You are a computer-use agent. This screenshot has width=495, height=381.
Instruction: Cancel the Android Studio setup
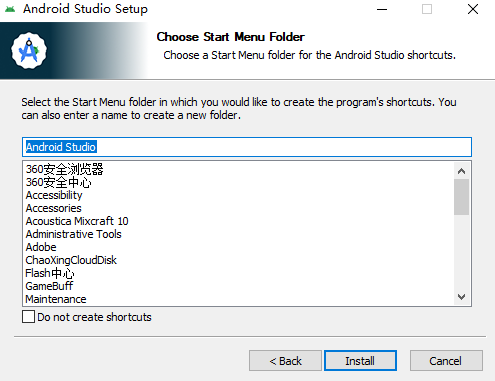coord(446,360)
